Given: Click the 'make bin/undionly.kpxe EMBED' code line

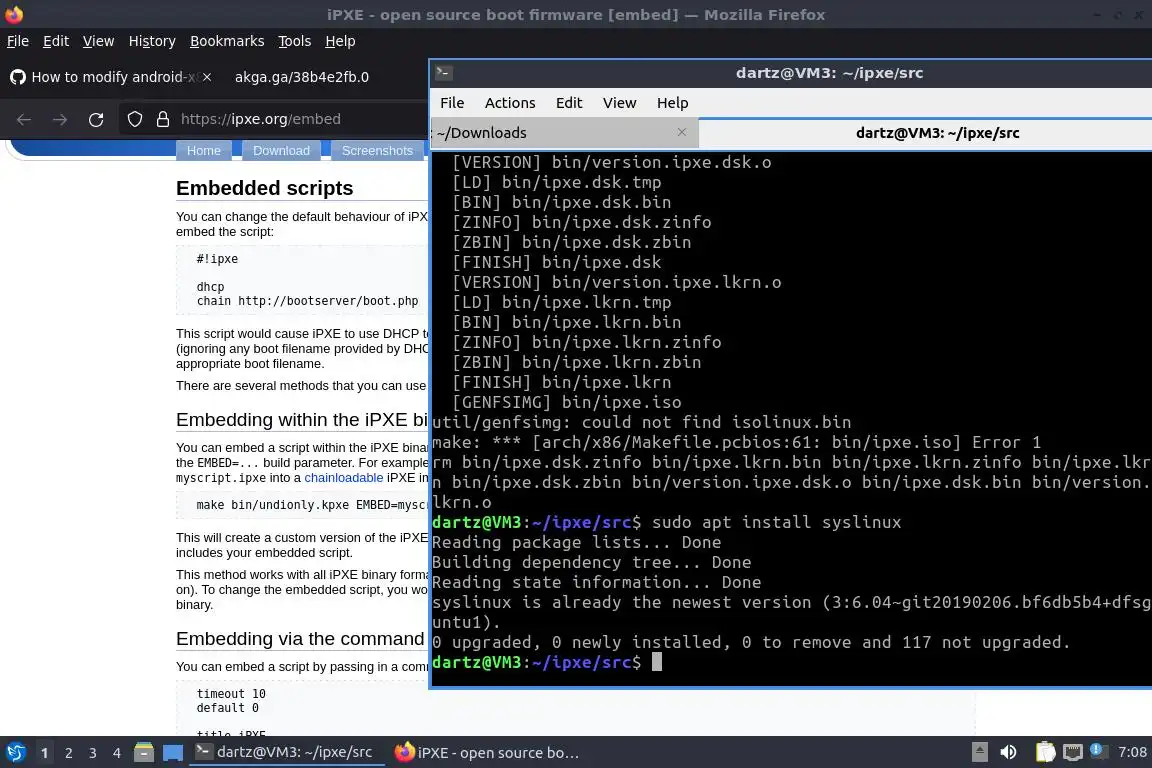Looking at the screenshot, I should click(312, 505).
